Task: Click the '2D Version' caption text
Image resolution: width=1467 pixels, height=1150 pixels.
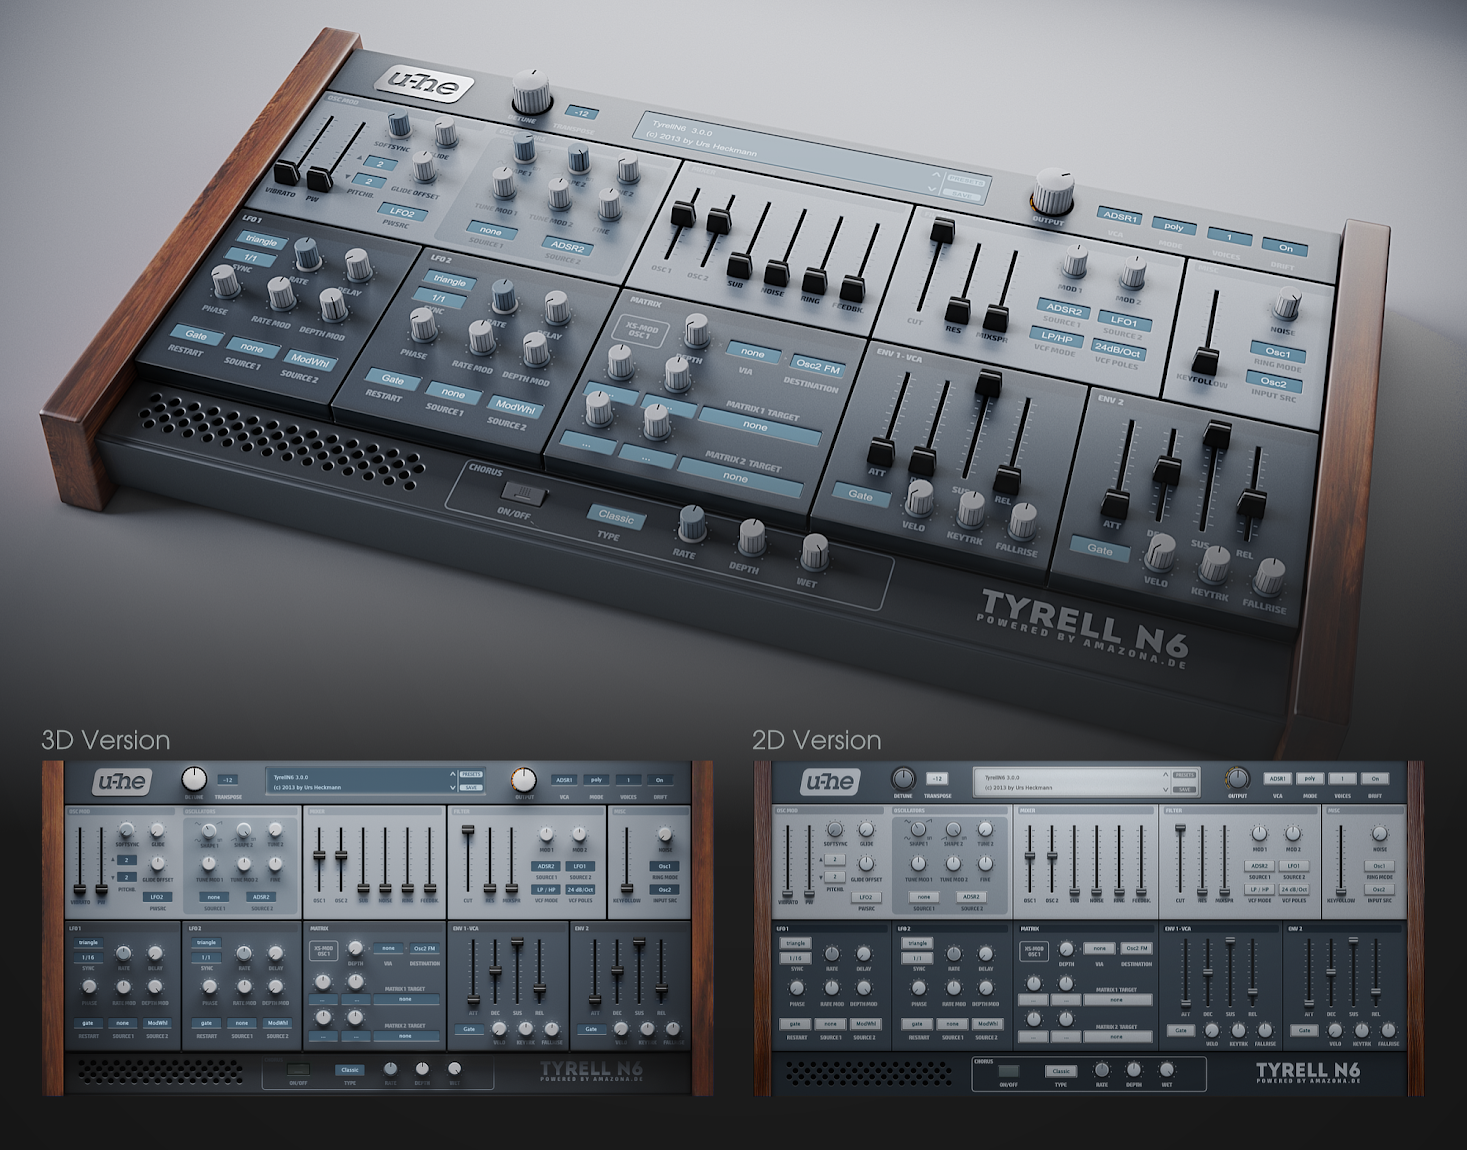Action: 817,740
